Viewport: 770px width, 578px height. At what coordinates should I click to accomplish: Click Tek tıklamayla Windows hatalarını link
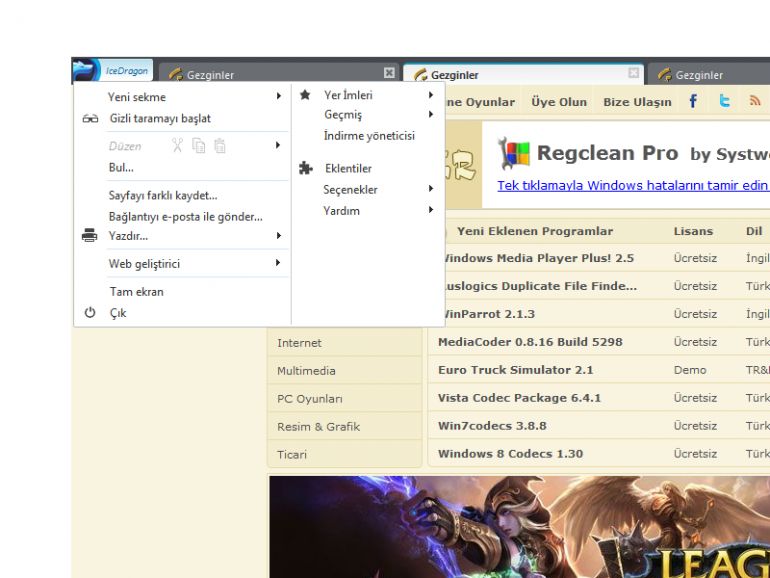(x=632, y=186)
